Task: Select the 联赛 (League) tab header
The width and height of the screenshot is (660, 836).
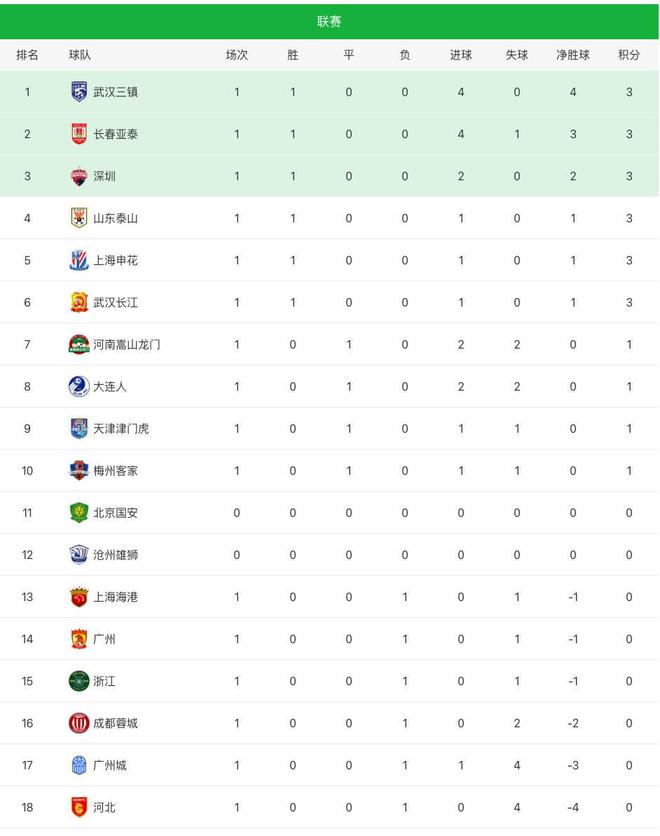Action: 329,21
